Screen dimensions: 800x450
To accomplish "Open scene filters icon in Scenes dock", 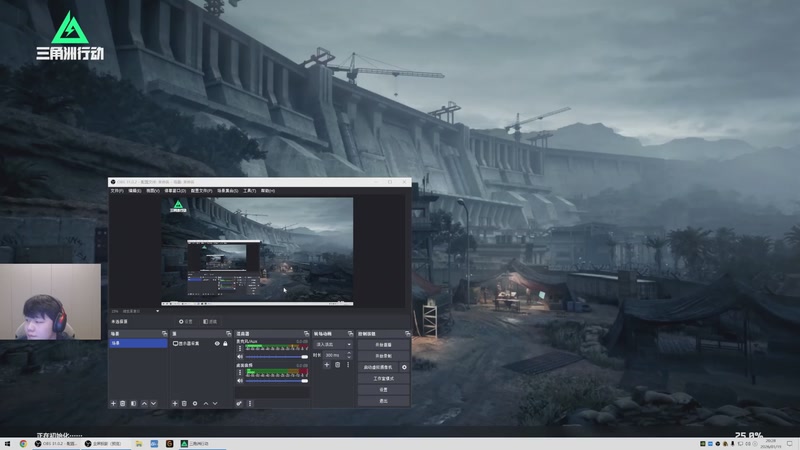I will click(134, 404).
